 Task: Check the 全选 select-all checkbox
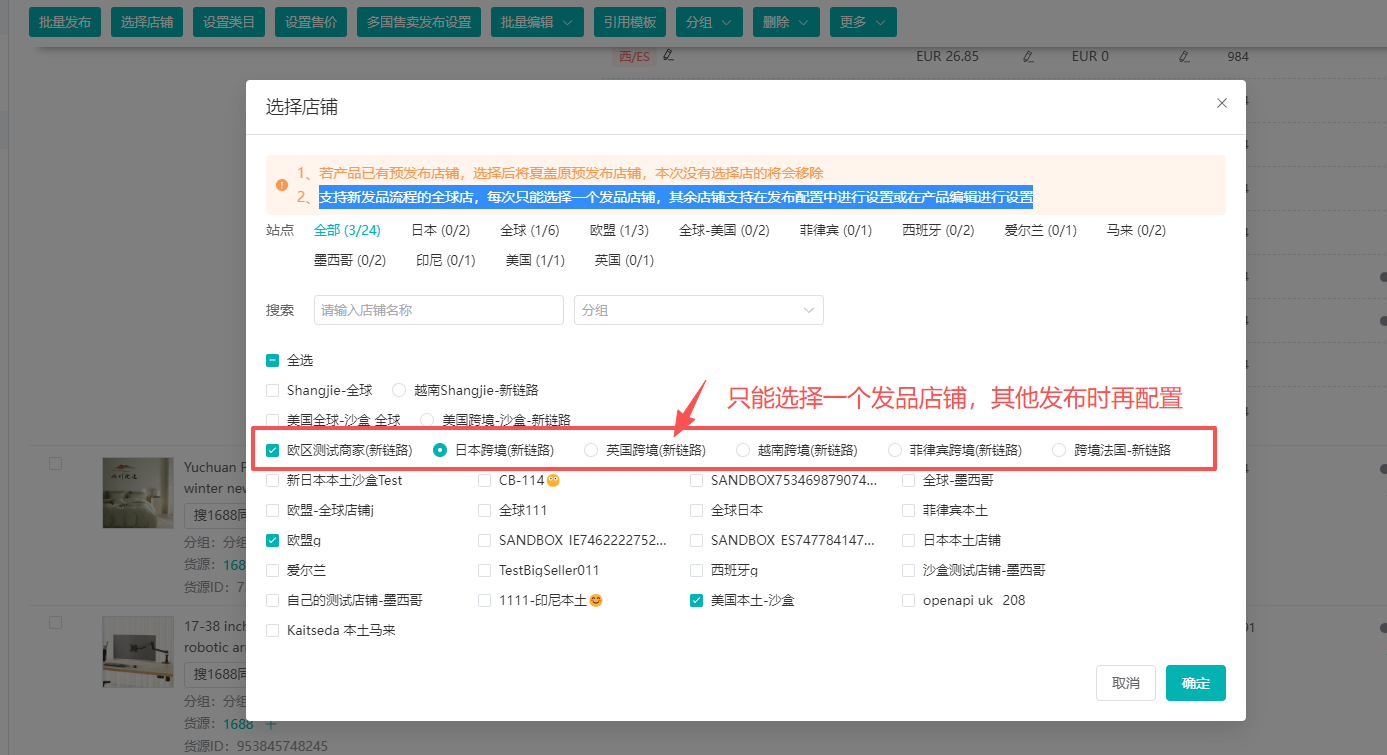point(272,360)
